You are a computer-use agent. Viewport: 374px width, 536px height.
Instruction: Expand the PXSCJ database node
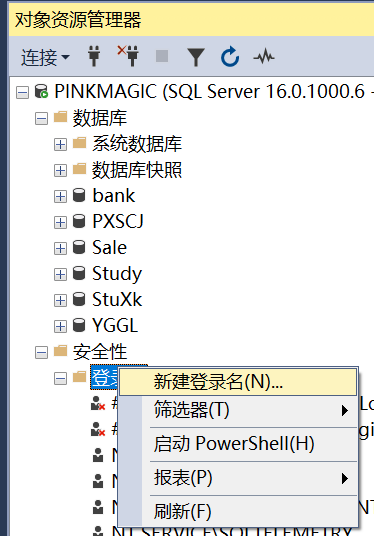(61, 223)
